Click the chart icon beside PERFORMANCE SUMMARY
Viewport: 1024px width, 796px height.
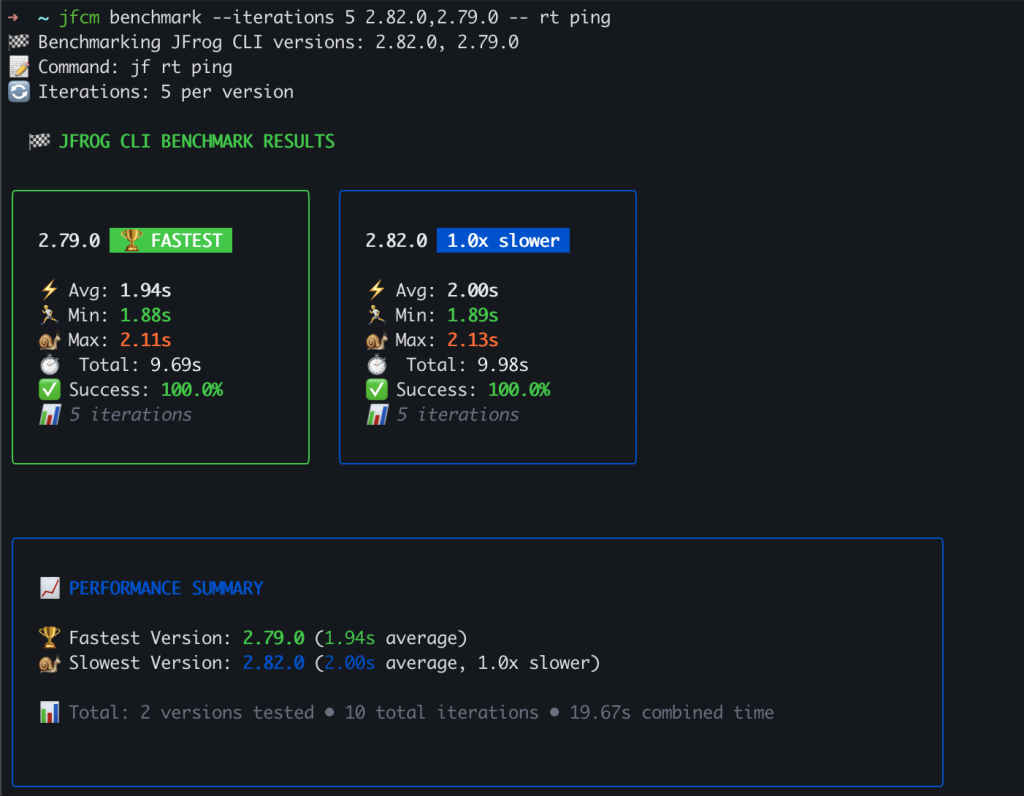point(49,588)
